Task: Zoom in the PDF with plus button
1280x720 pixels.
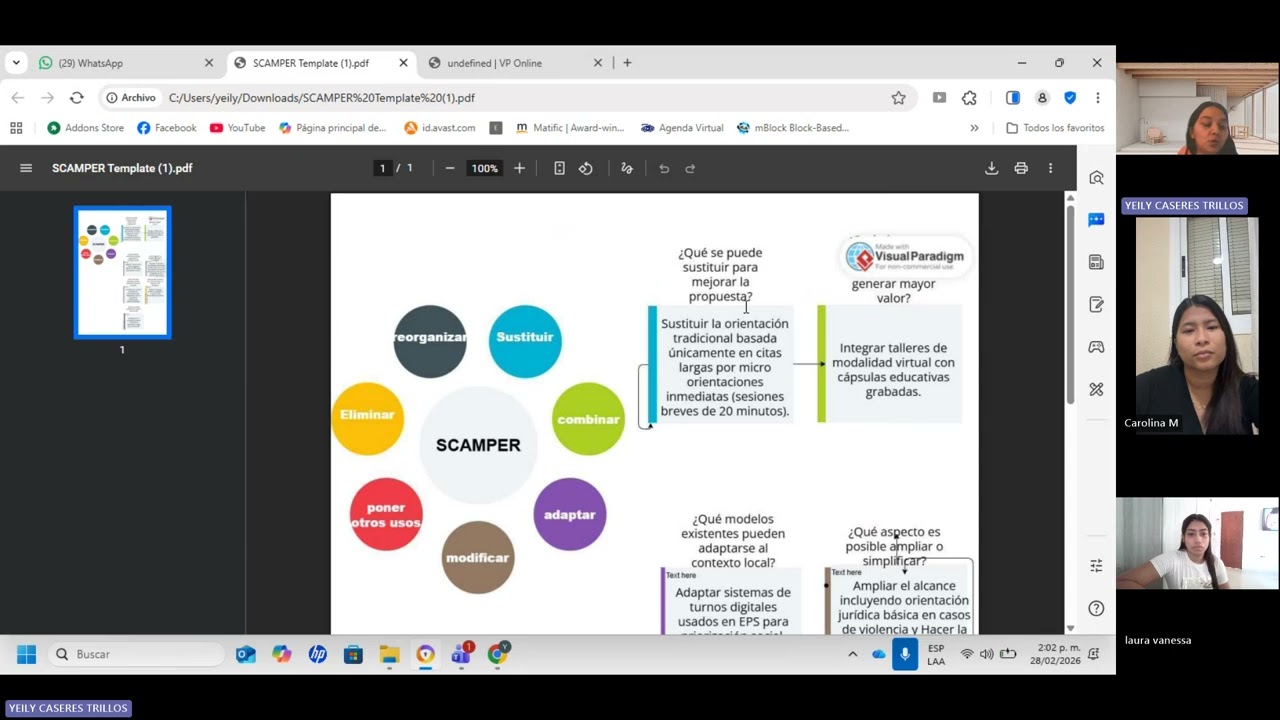Action: 519,168
